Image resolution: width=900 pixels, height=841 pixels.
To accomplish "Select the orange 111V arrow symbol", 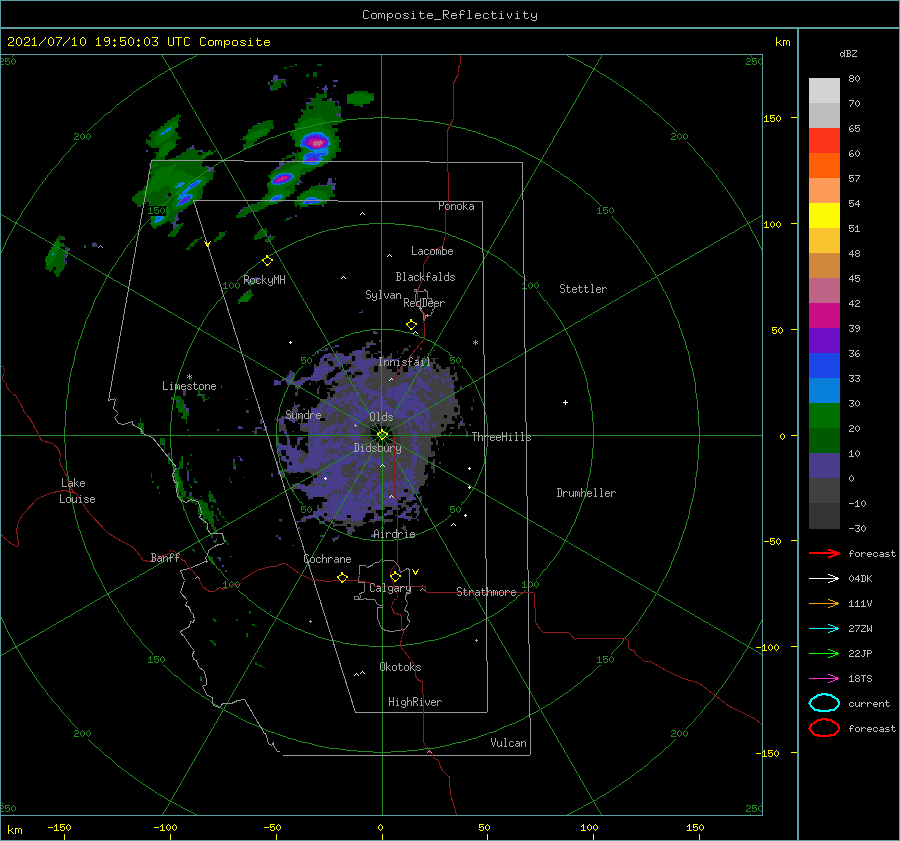I will pos(824,603).
